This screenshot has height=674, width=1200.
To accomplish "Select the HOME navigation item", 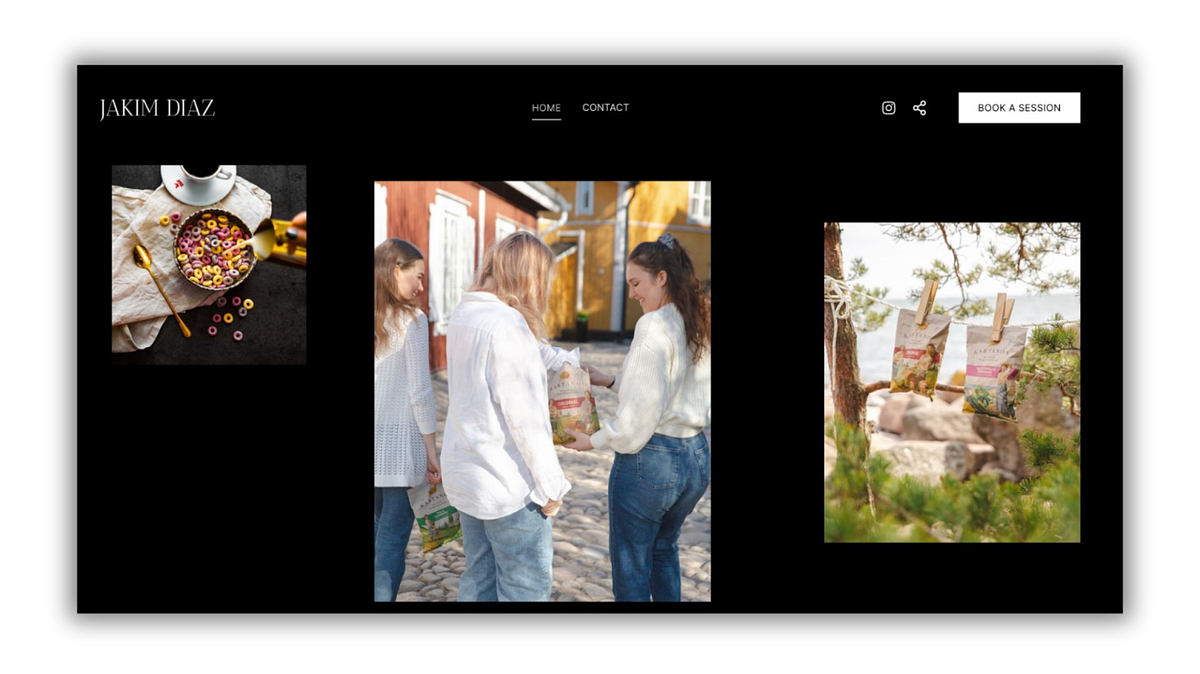I will (x=546, y=107).
